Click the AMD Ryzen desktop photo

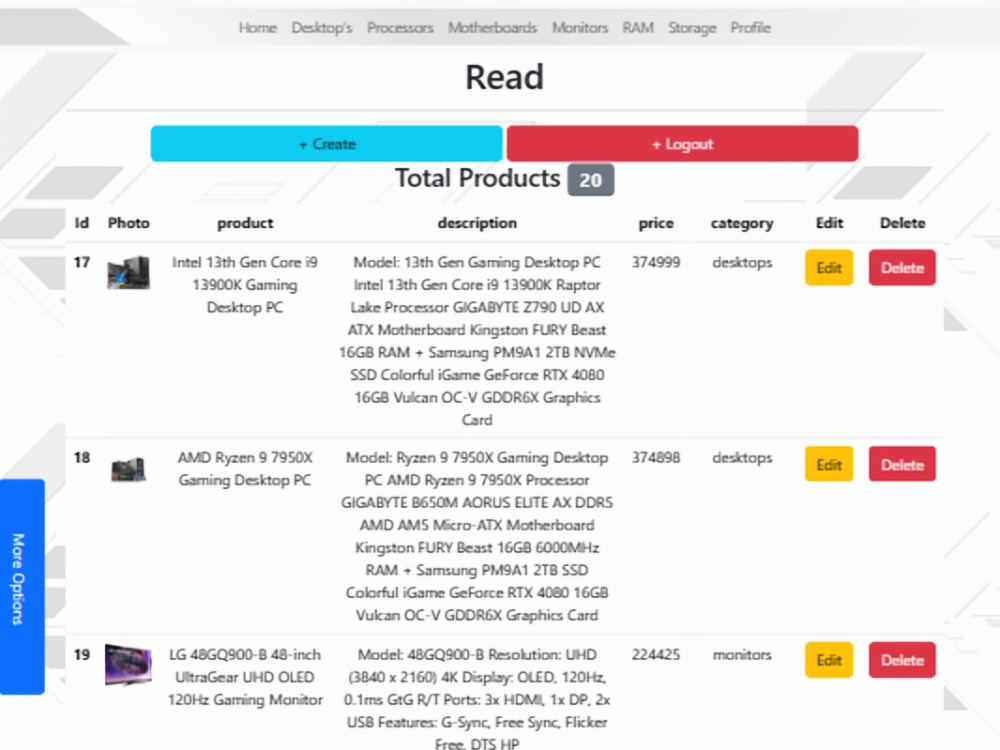click(x=128, y=469)
